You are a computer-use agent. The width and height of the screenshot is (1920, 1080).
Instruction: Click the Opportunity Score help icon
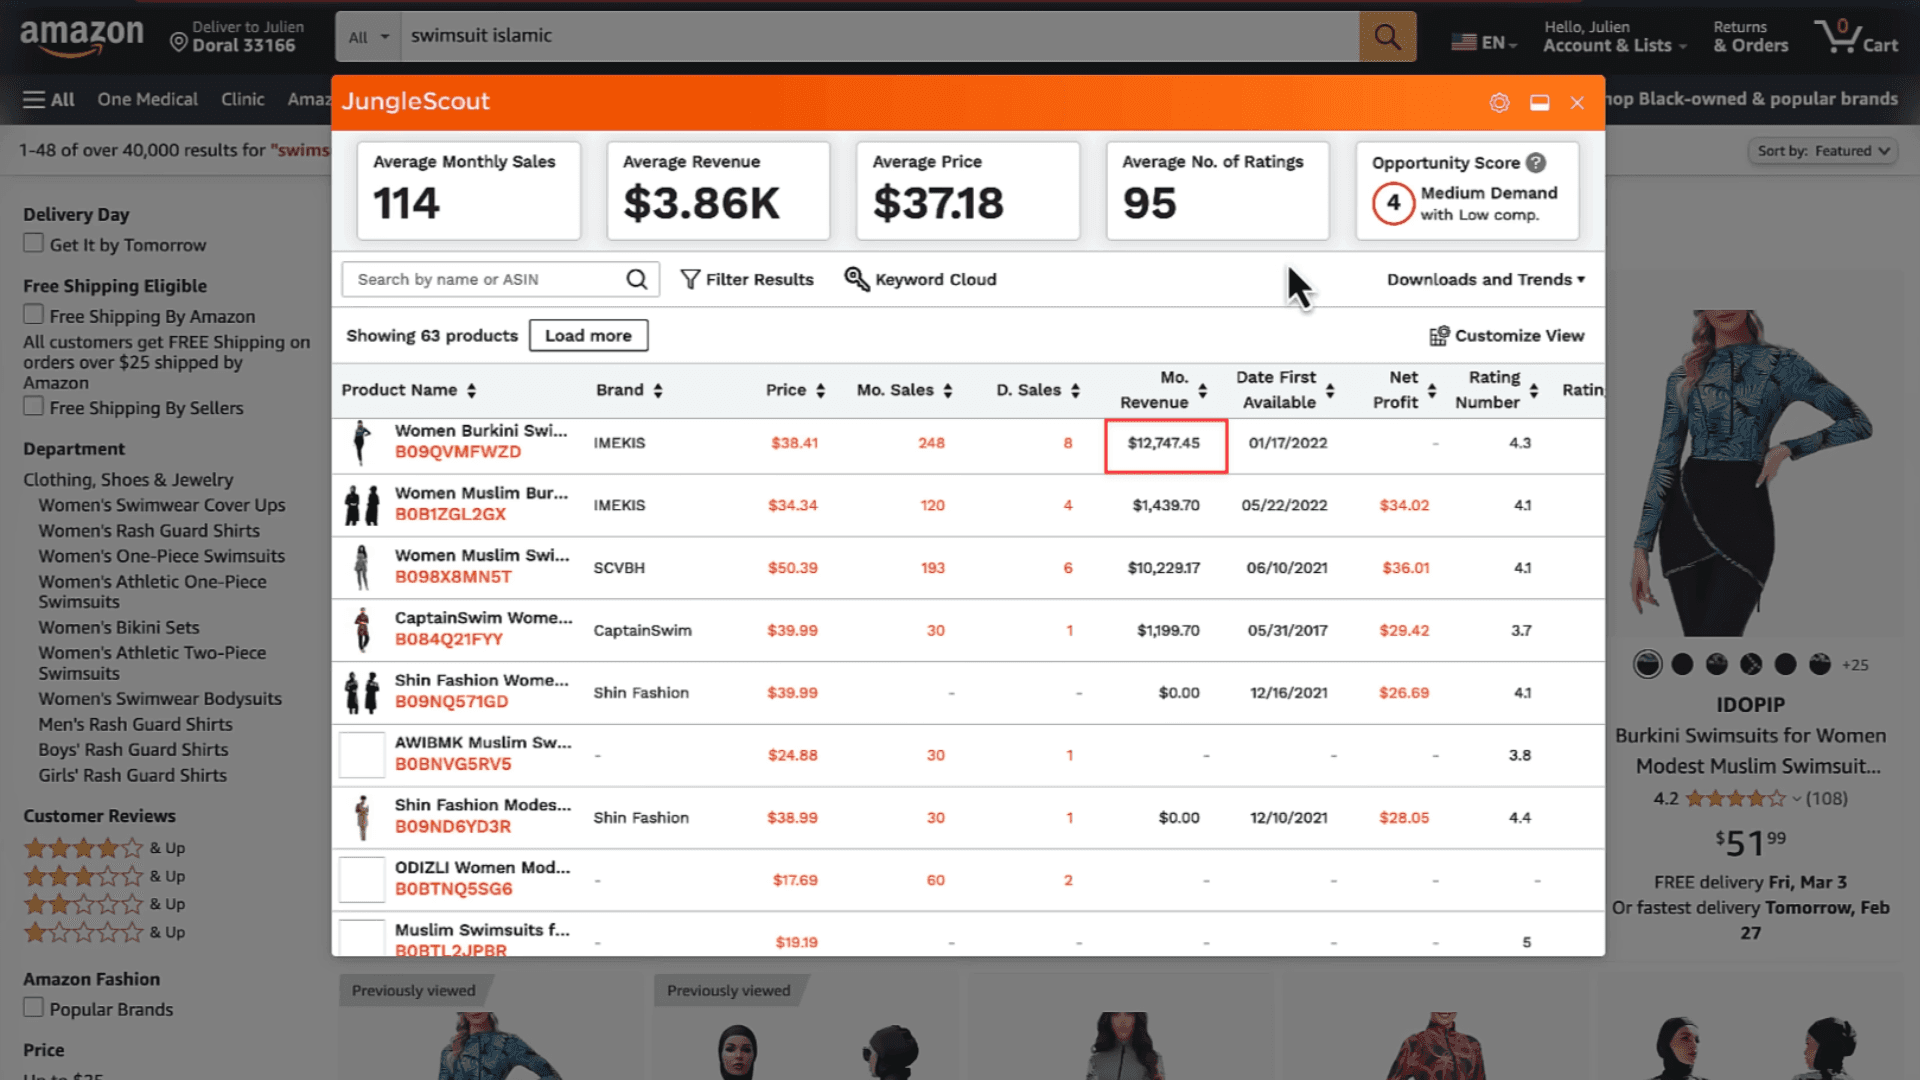click(x=1536, y=162)
